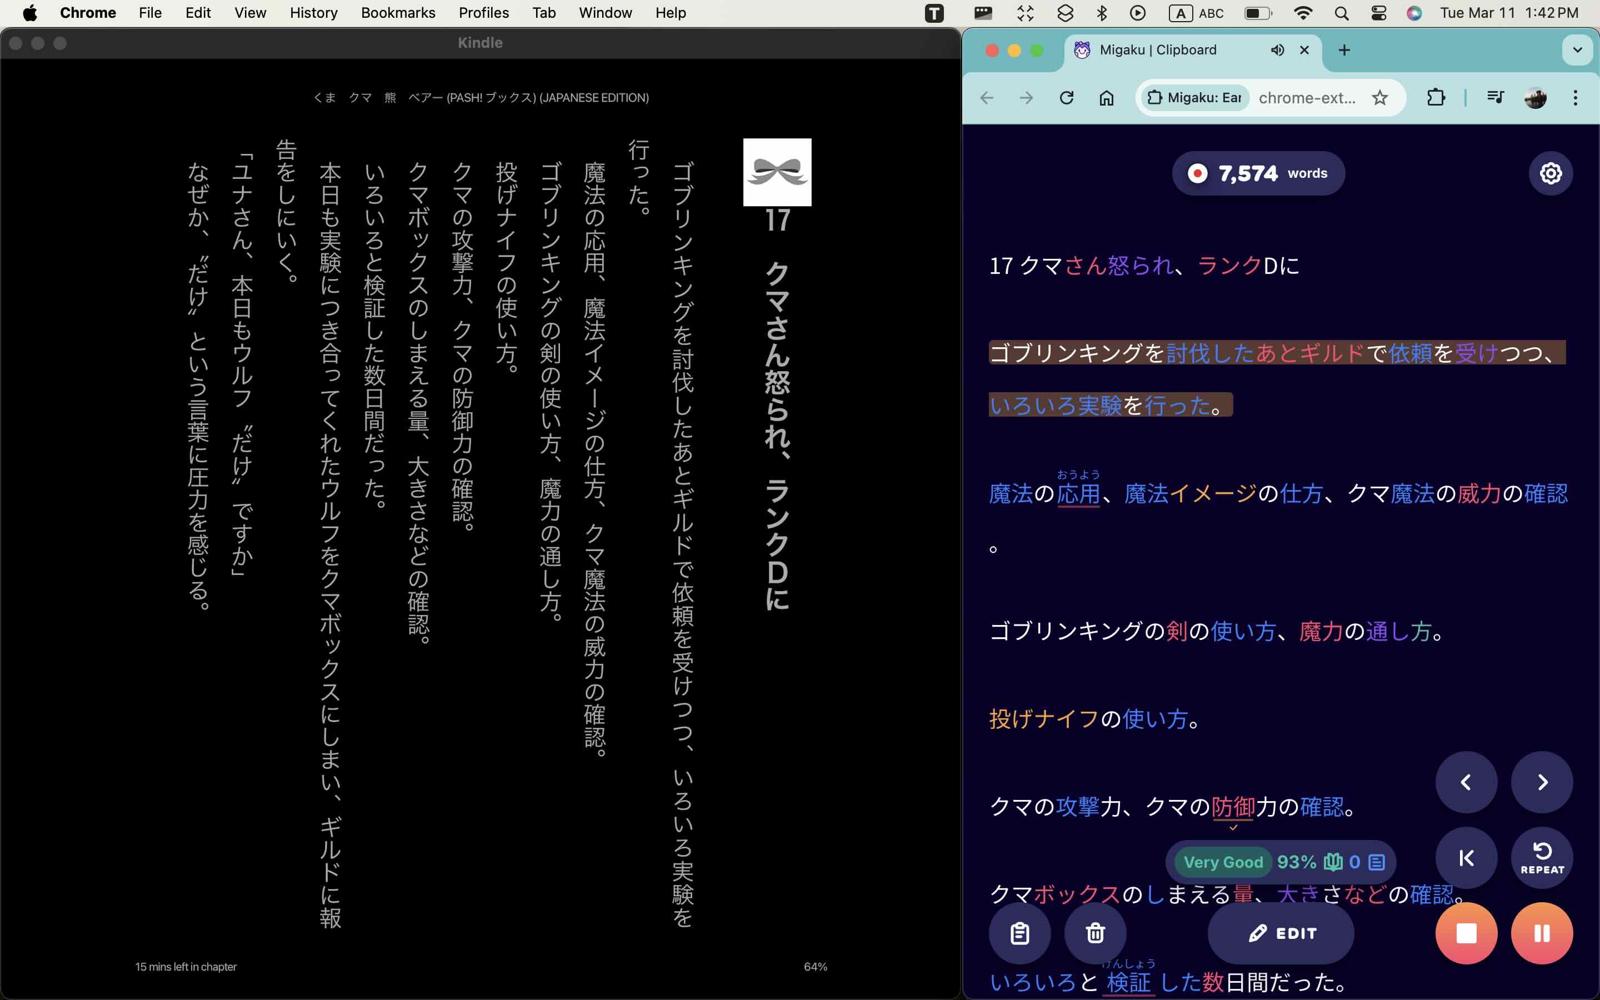
Task: Open the tab search chevron dropdown
Action: tap(1577, 50)
